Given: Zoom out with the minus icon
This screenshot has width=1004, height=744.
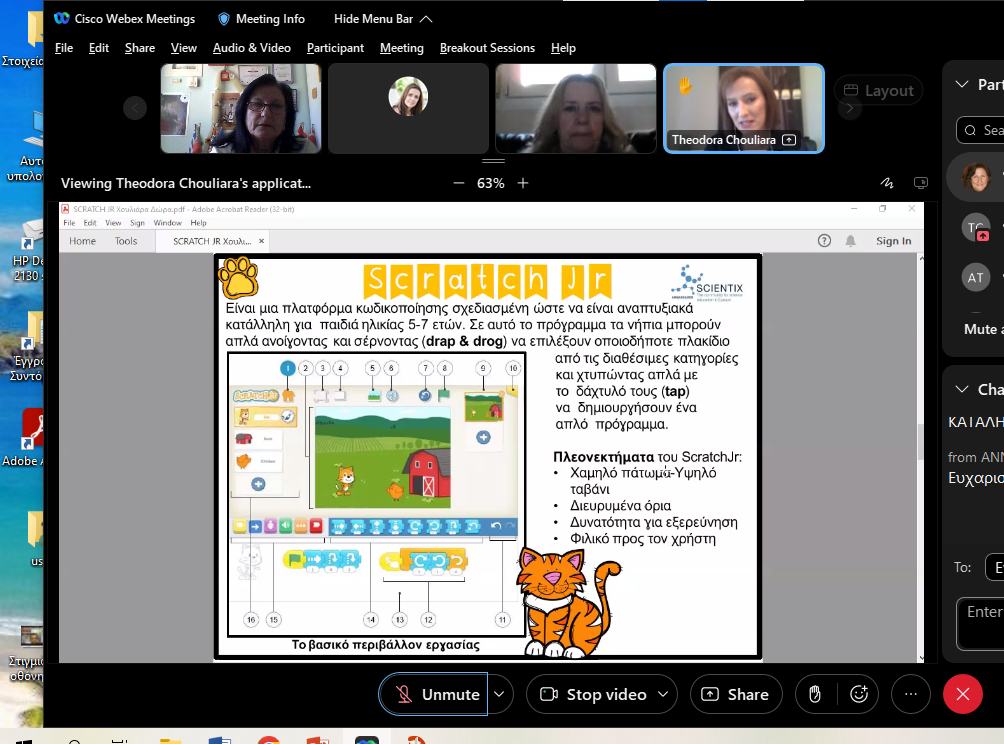Looking at the screenshot, I should click(x=459, y=183).
